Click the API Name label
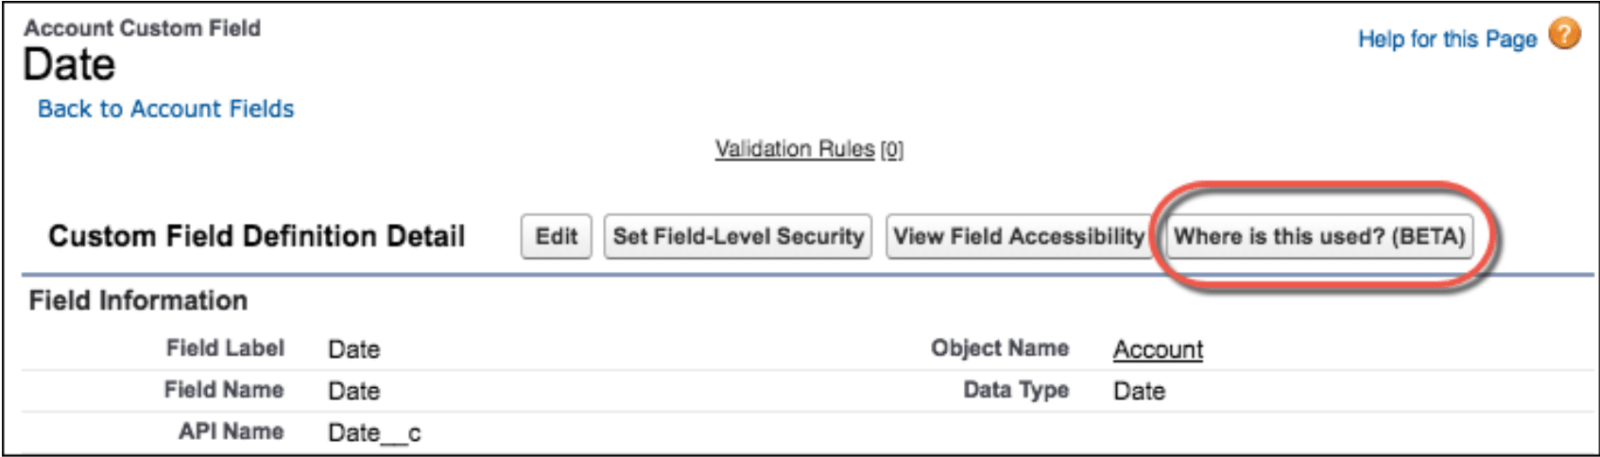 tap(231, 431)
